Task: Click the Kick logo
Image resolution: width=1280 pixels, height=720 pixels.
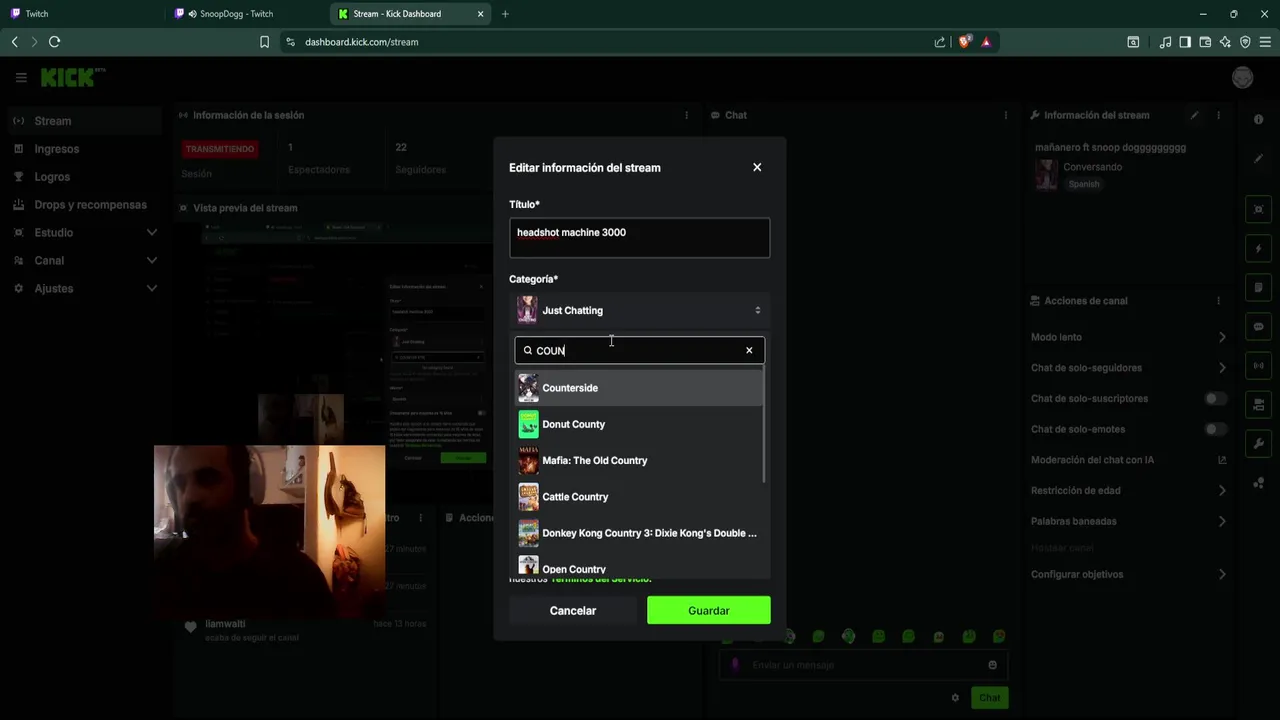Action: click(x=72, y=77)
